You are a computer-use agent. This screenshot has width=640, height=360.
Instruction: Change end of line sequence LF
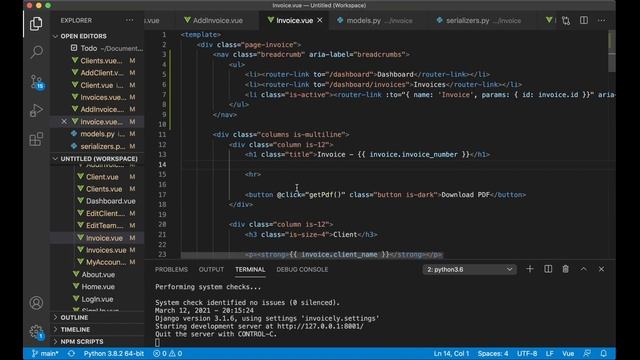coord(550,353)
